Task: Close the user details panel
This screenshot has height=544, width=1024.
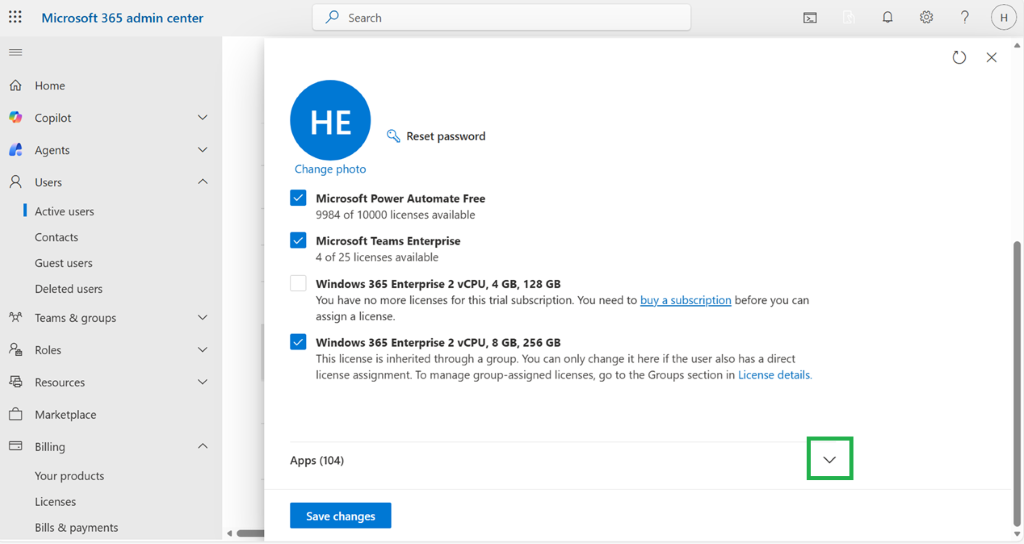Action: click(991, 57)
